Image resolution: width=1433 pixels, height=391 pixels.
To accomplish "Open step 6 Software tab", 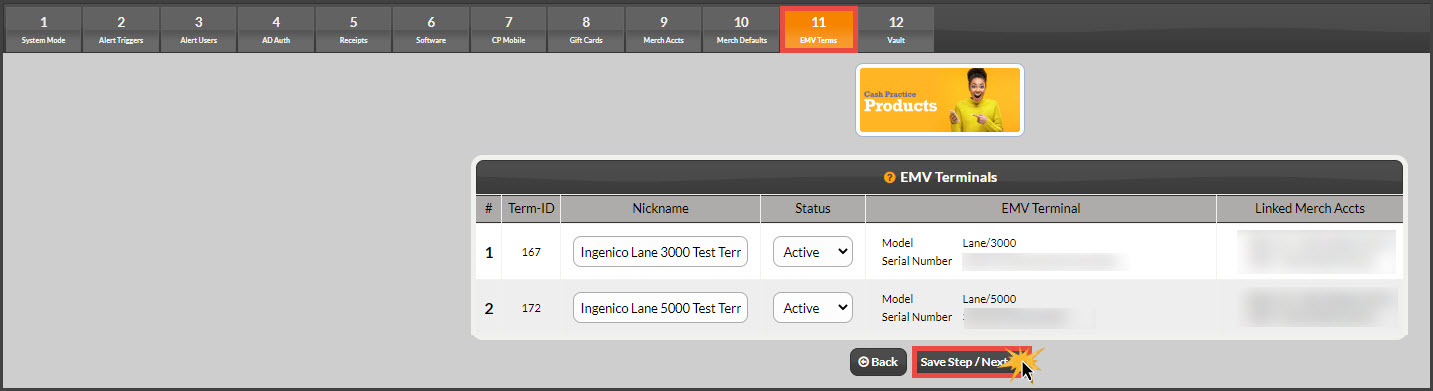I will (x=431, y=29).
